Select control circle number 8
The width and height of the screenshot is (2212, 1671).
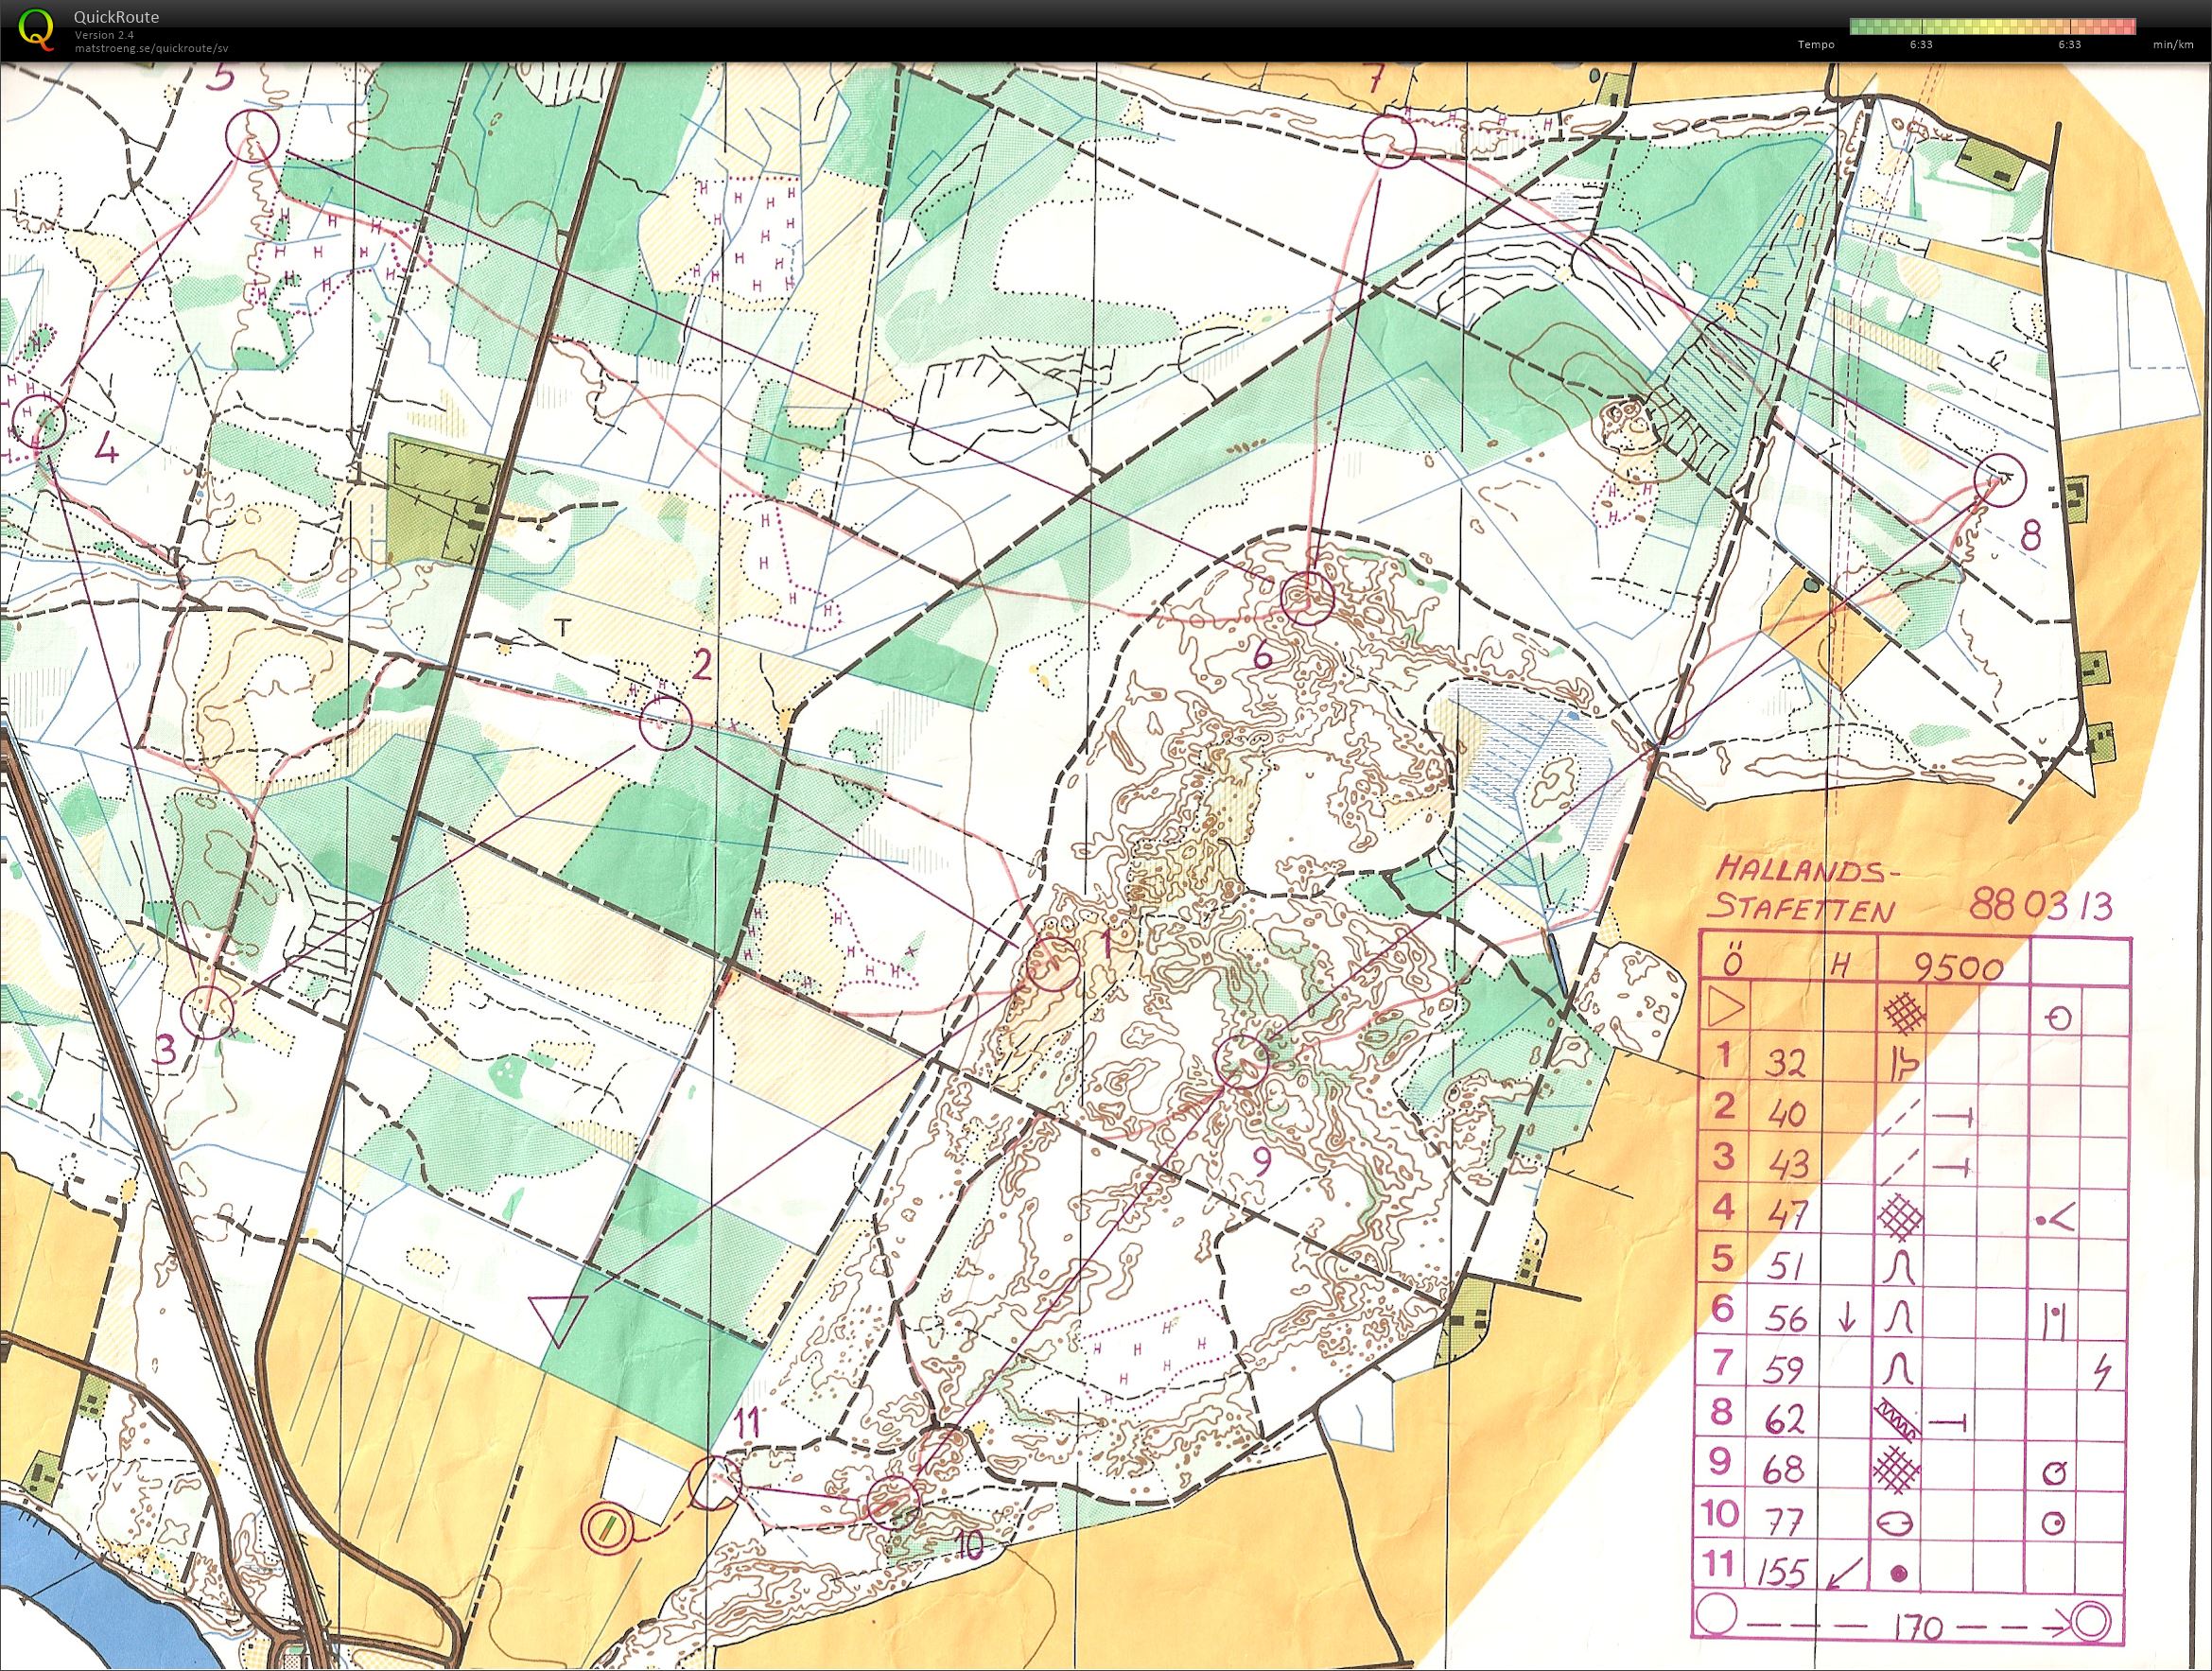[2001, 479]
